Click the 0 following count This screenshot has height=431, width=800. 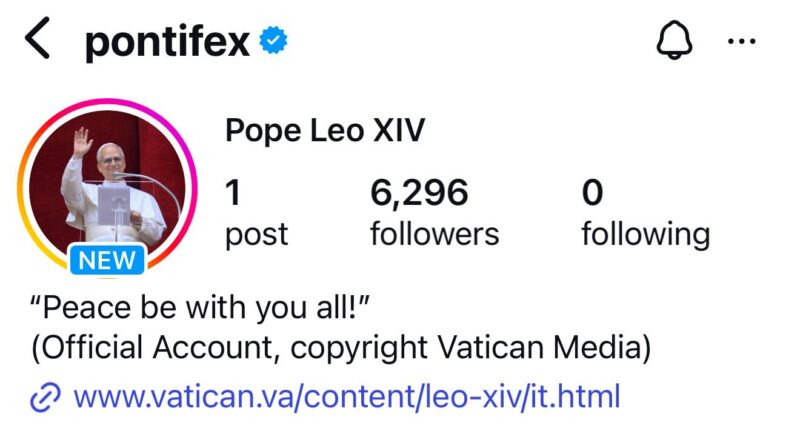point(593,192)
